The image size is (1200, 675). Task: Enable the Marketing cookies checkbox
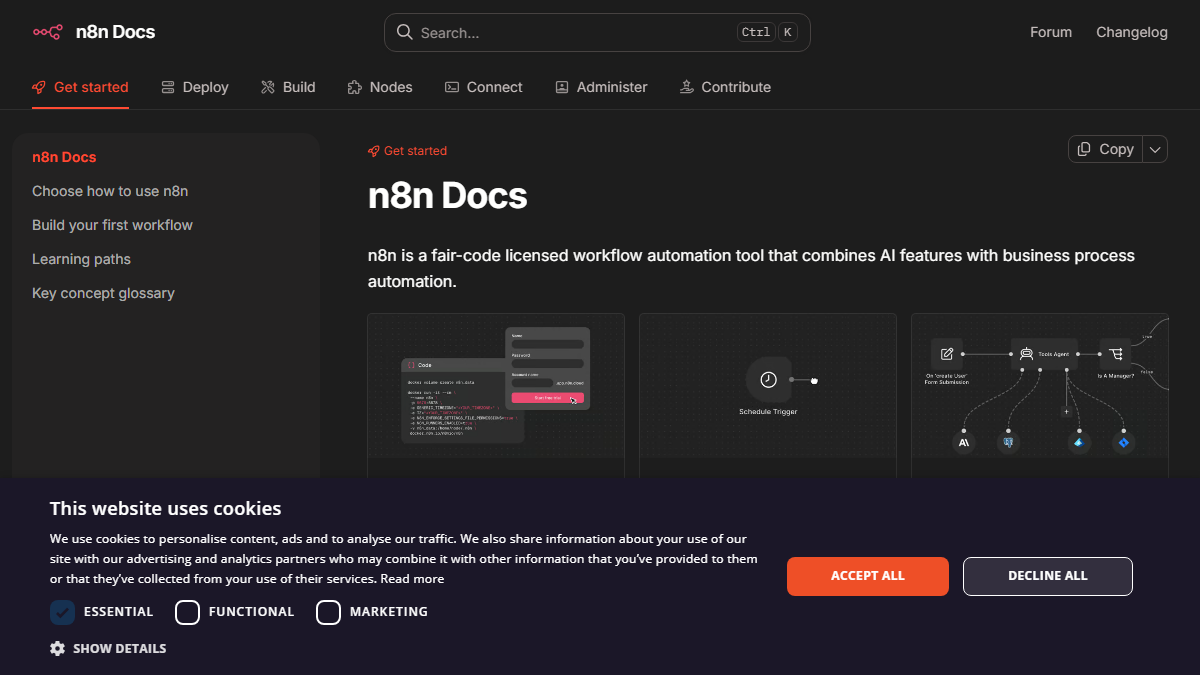328,612
